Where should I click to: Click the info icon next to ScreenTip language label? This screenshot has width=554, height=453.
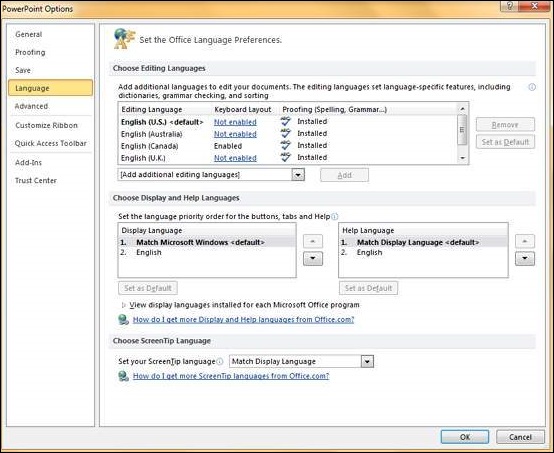pyautogui.click(x=220, y=361)
